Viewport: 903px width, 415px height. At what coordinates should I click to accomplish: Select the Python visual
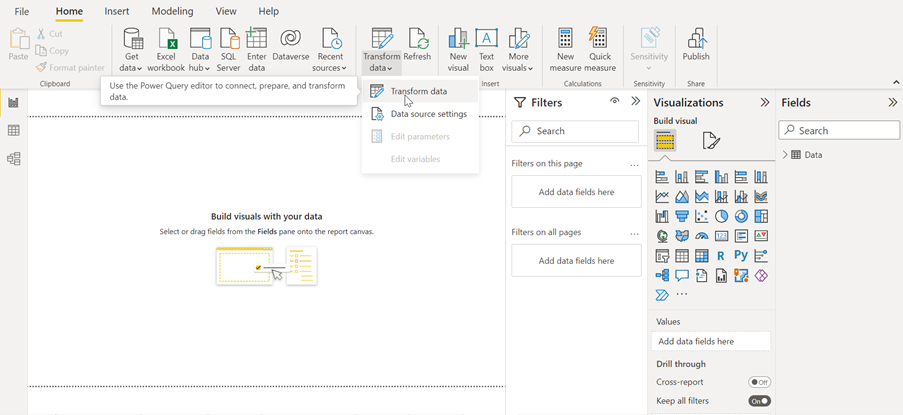(x=741, y=256)
